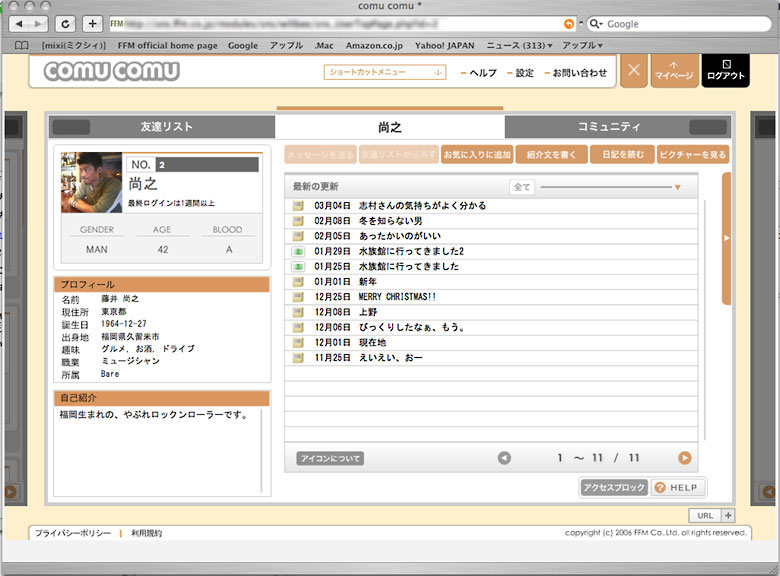Expand the 全て filter dropdown arrow
The width and height of the screenshot is (780, 576).
coord(677,187)
